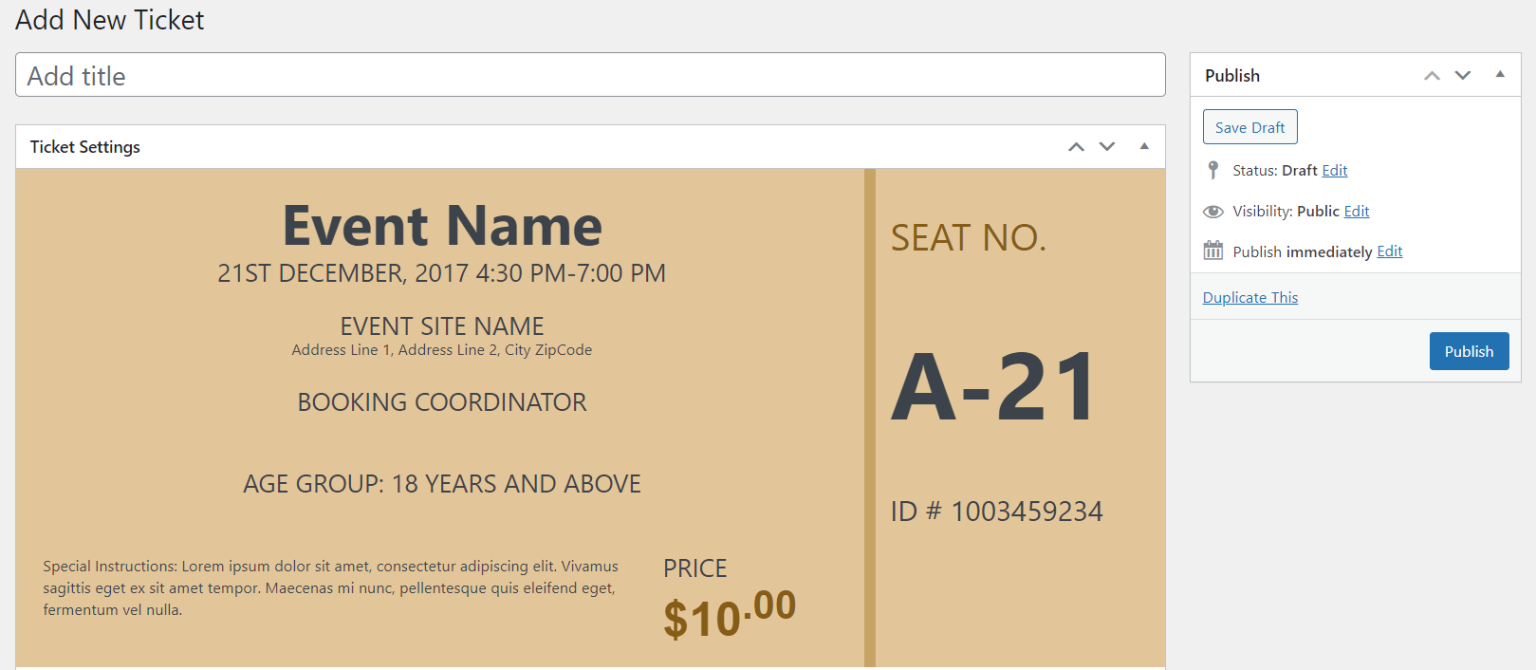The height and width of the screenshot is (670, 1536).
Task: Move the Ticket Settings panel down
Action: 1107,146
